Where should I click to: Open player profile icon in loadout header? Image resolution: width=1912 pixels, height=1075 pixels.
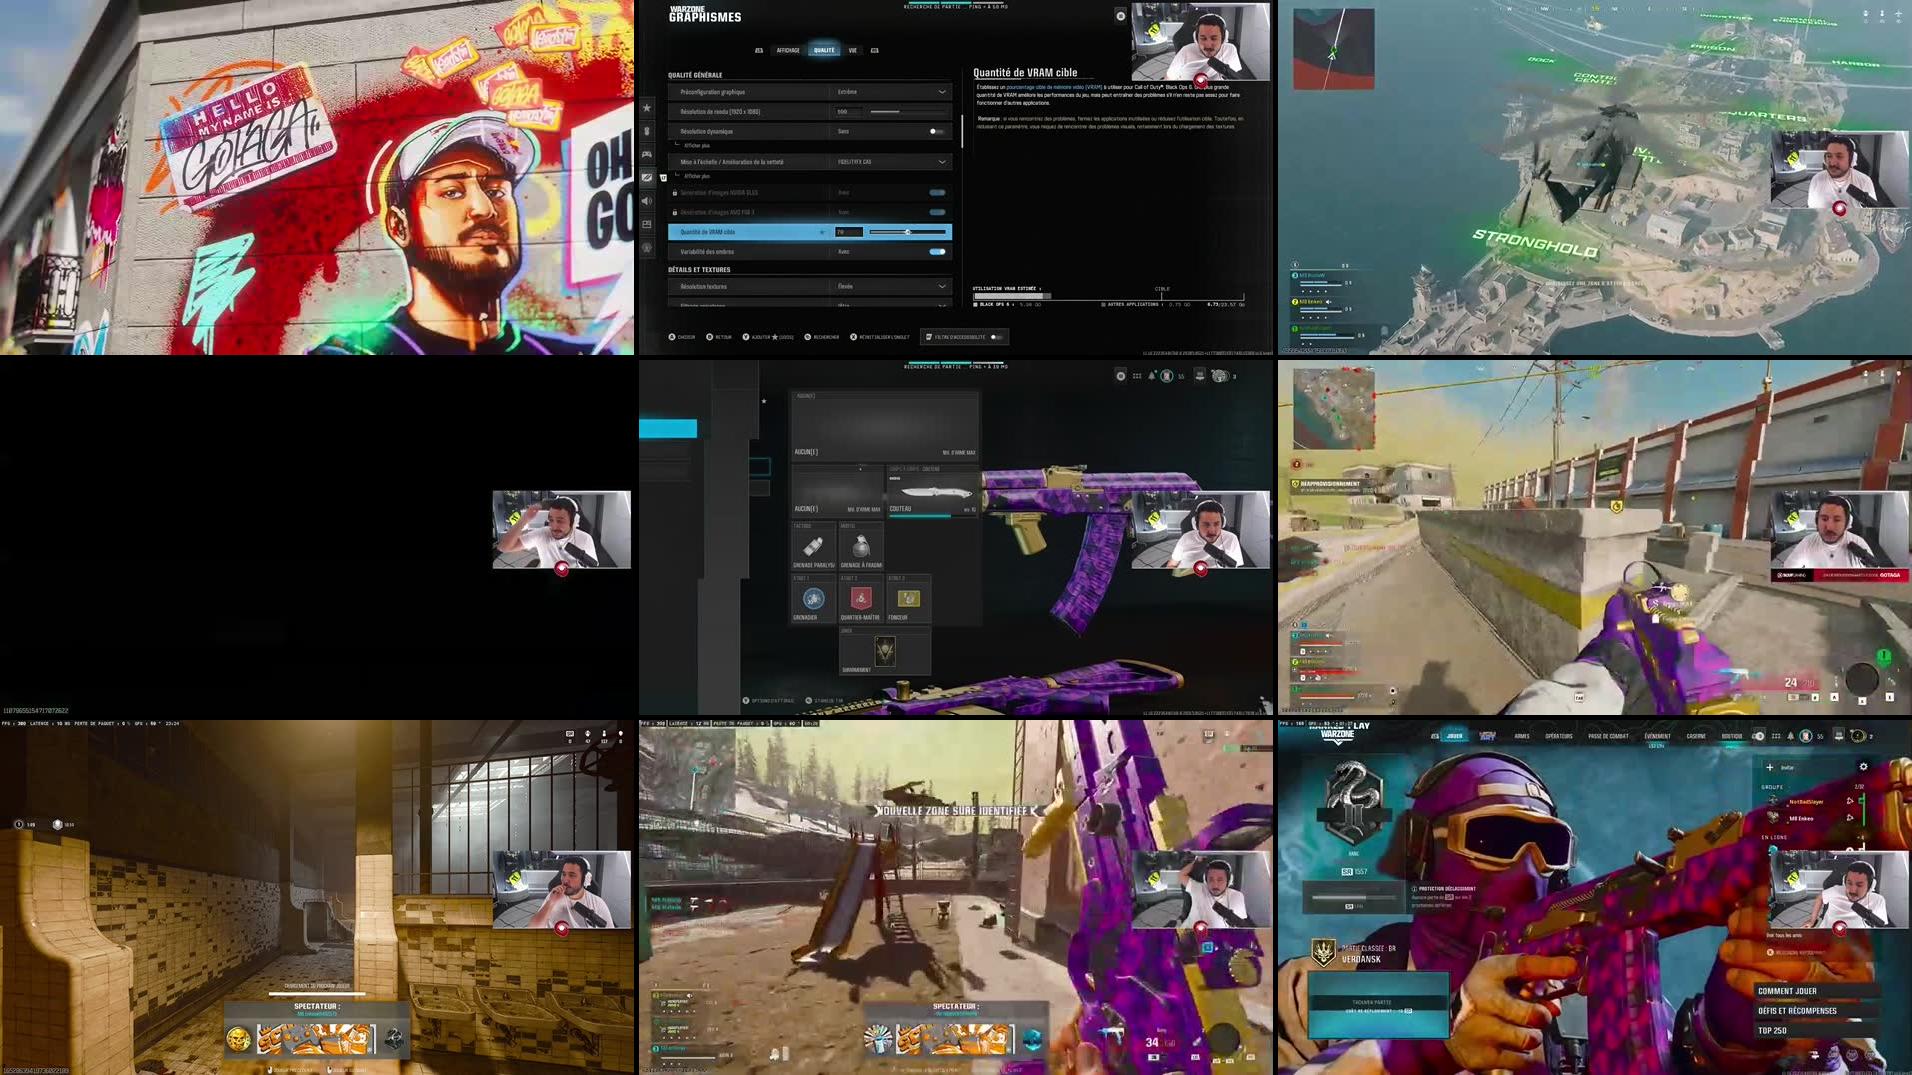1166,376
